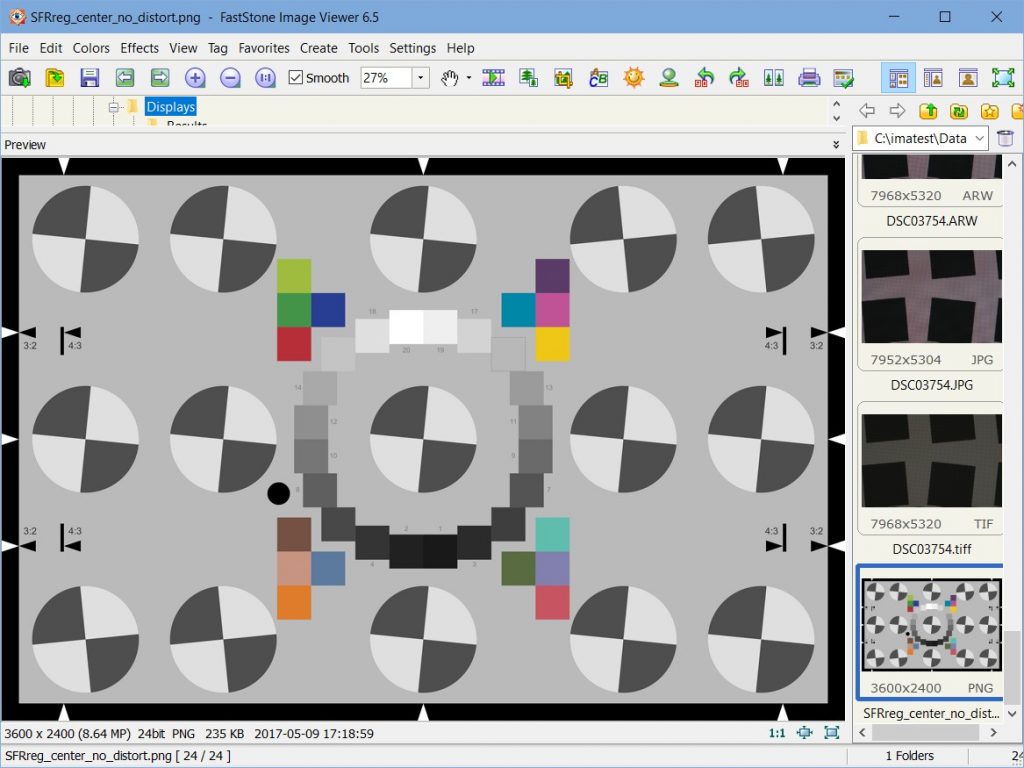Rotate the image left
This screenshot has width=1024, height=768.
[705, 78]
